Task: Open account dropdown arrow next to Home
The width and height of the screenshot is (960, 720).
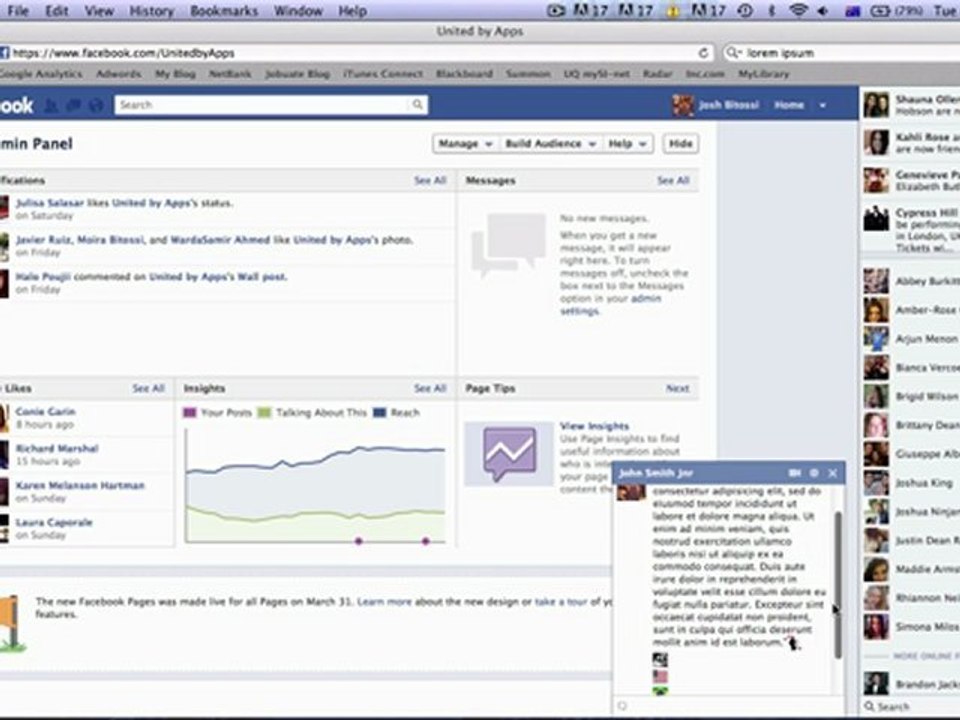Action: [x=822, y=105]
